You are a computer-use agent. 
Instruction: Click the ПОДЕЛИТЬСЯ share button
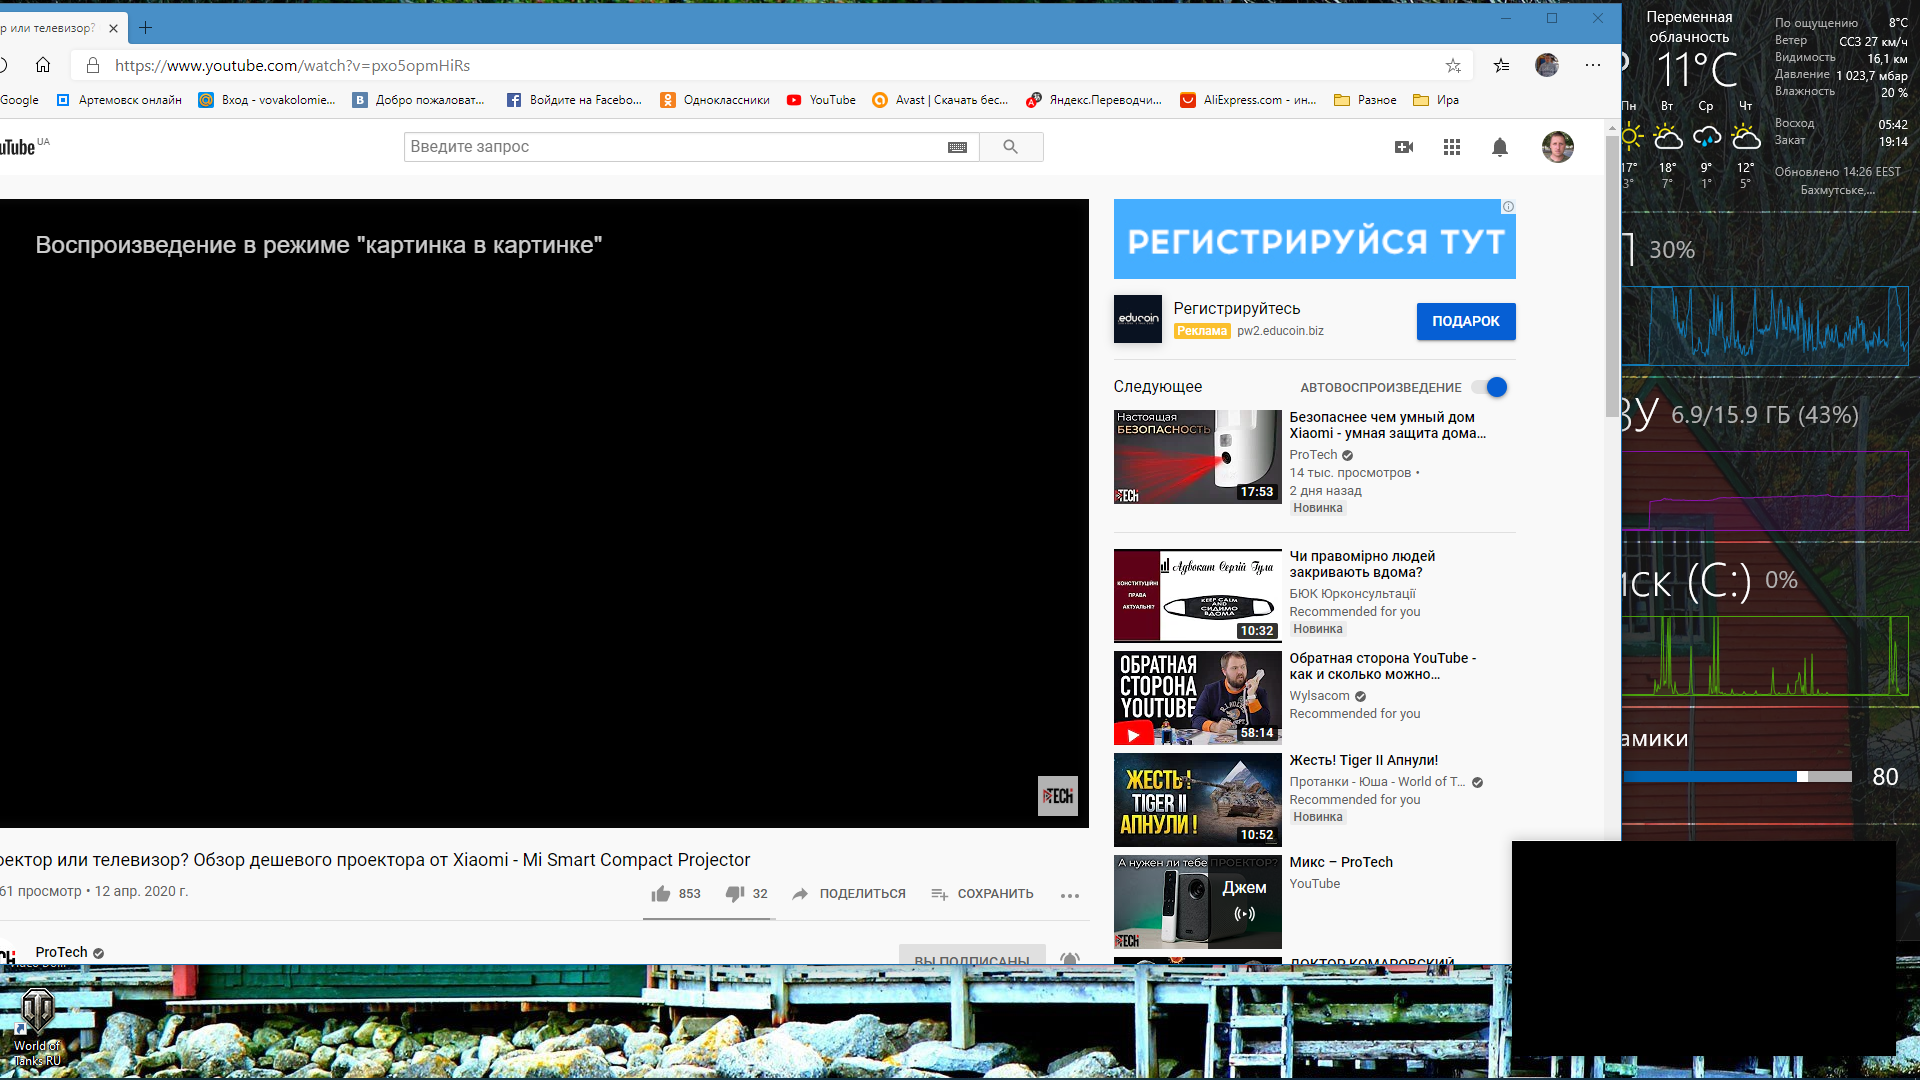[x=851, y=894]
